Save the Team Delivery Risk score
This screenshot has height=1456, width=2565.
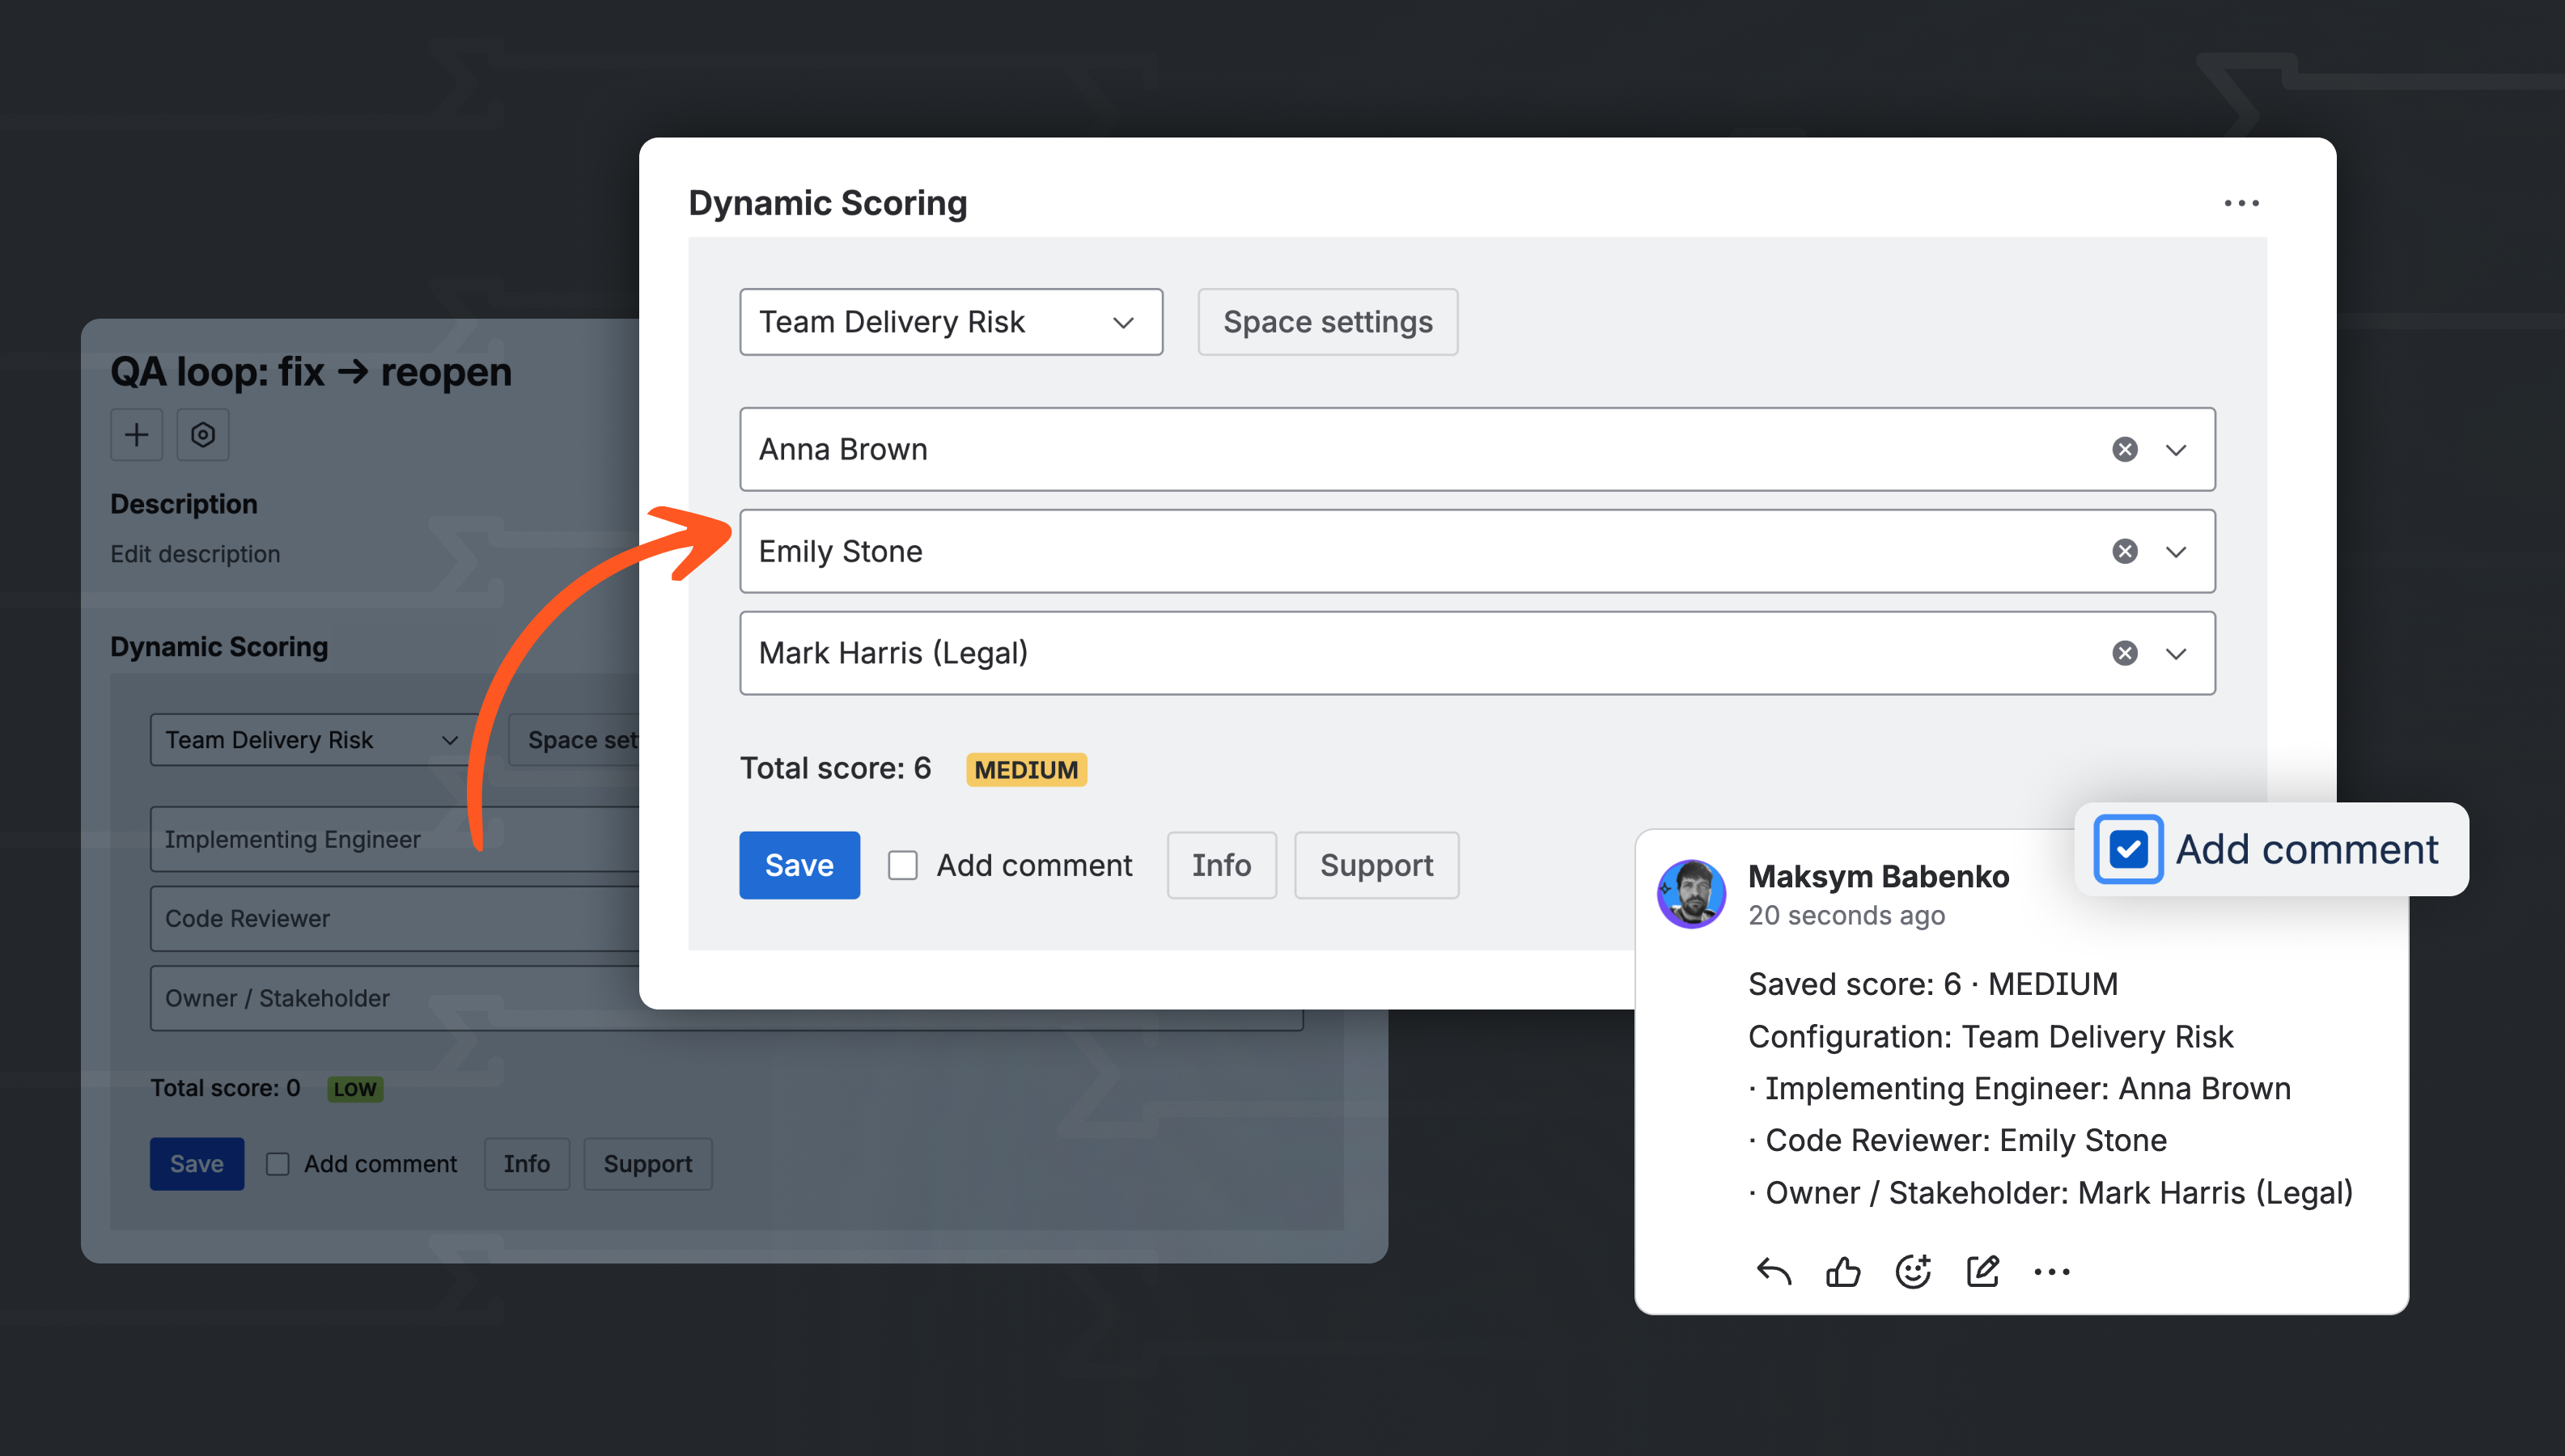799,864
